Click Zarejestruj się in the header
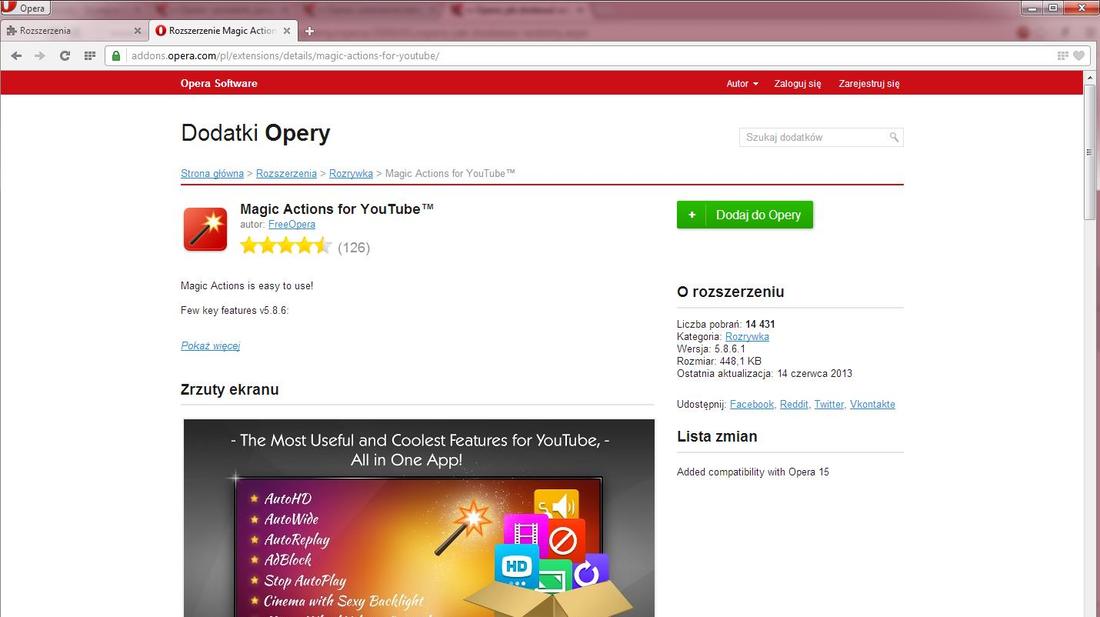Viewport: 1100px width, 617px height. coord(869,83)
